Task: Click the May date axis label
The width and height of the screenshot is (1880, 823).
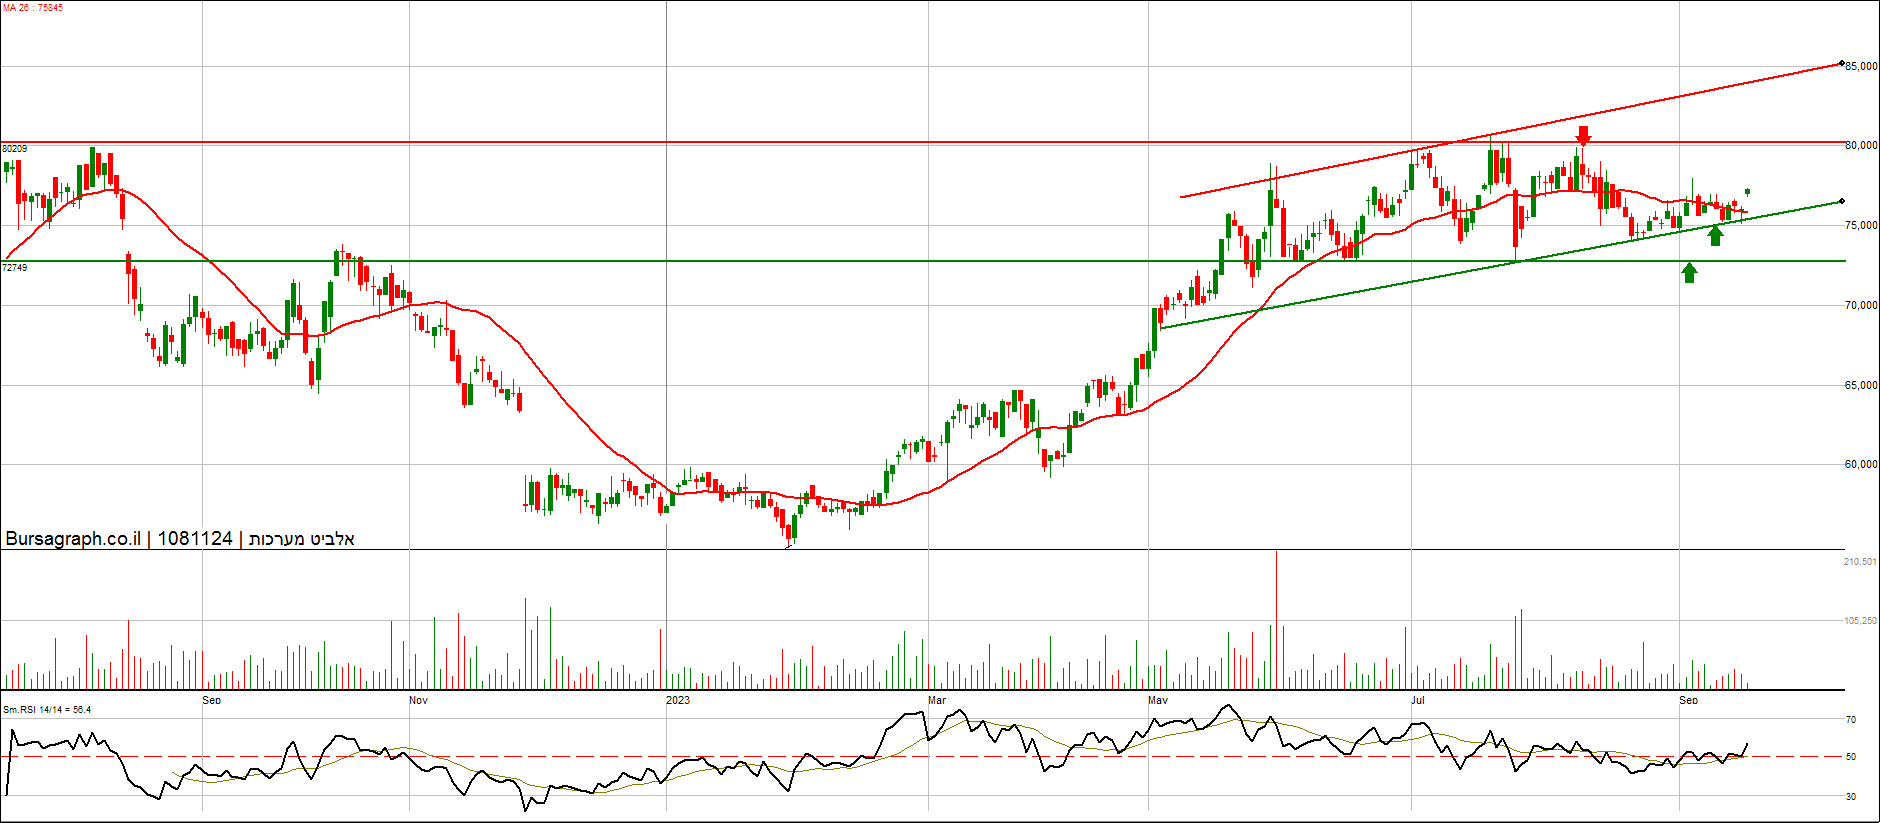Action: [x=1158, y=700]
